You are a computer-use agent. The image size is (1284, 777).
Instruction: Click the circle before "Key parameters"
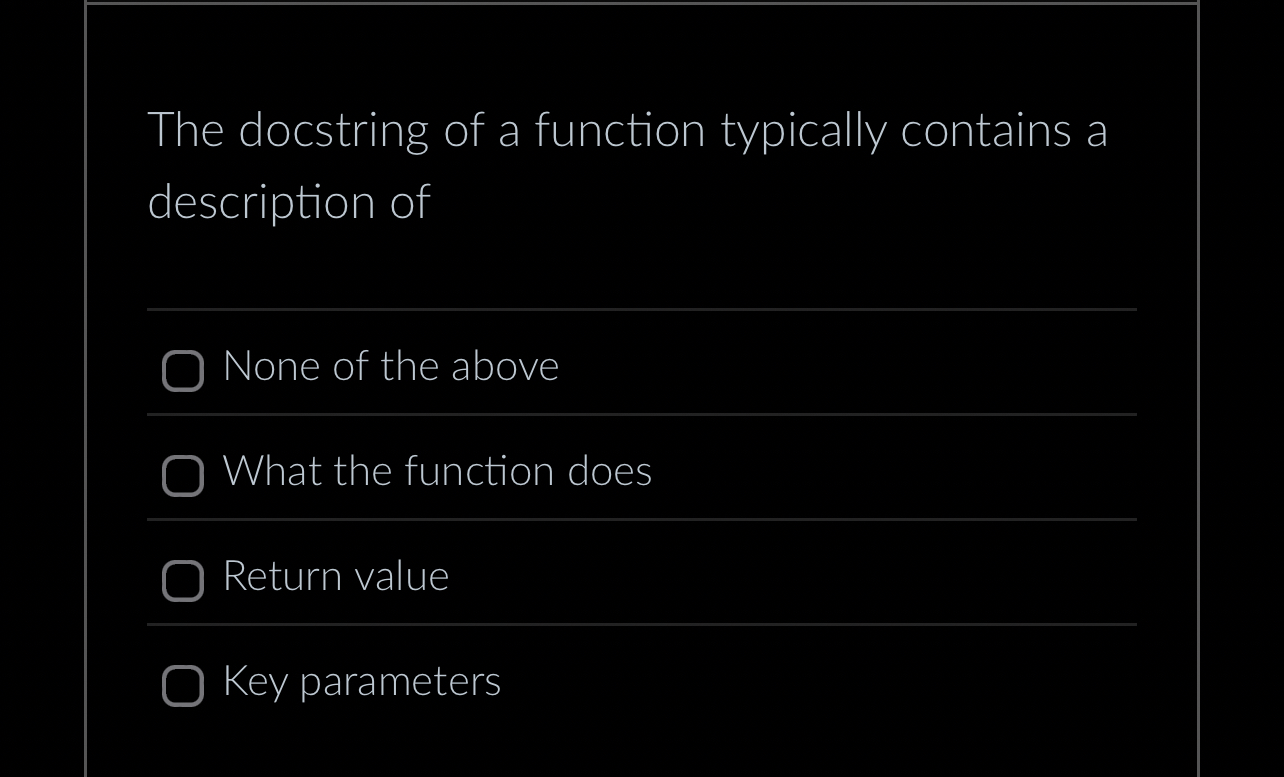[x=183, y=686]
